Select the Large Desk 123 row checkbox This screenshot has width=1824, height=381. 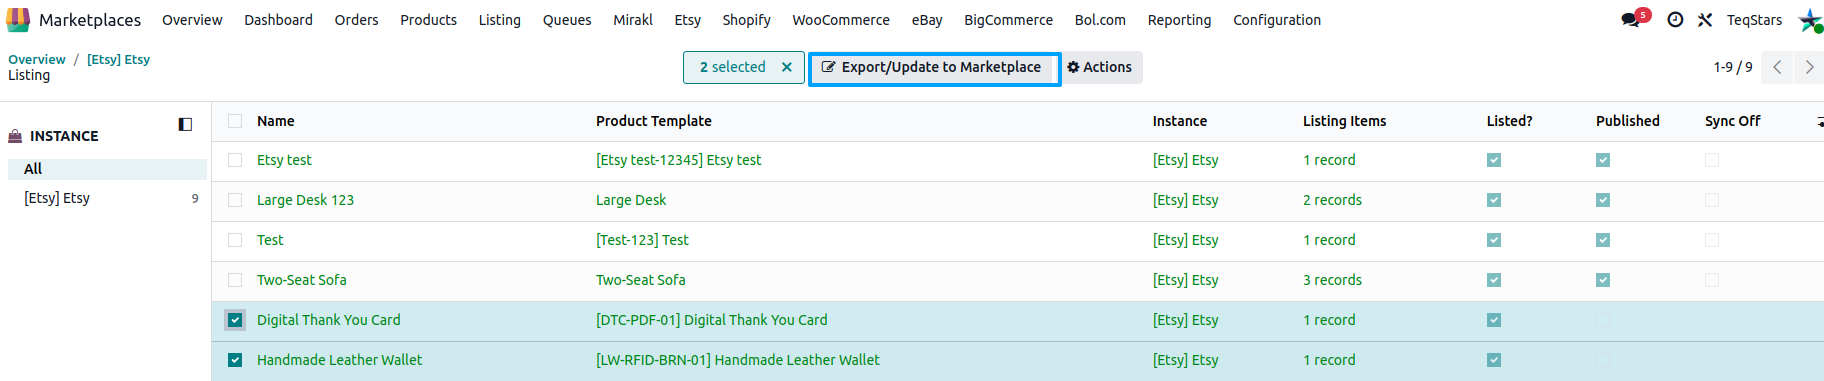[235, 200]
